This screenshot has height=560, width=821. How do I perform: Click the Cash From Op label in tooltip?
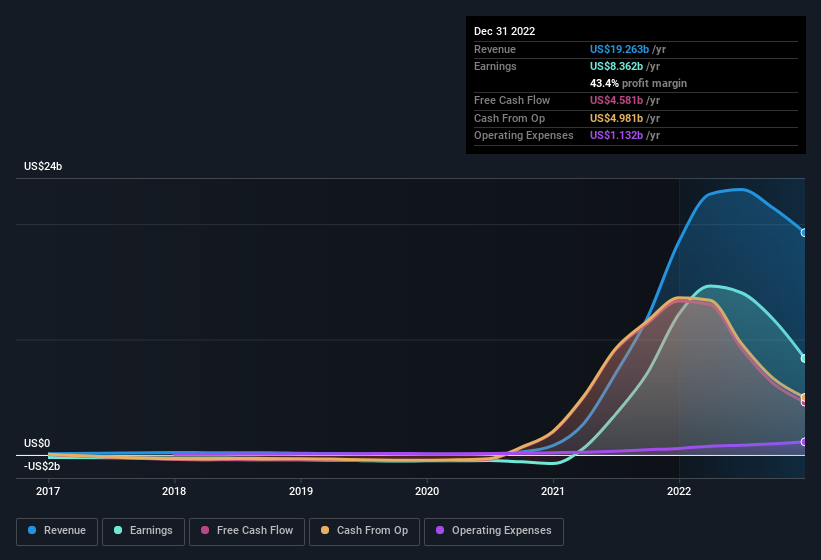[509, 118]
